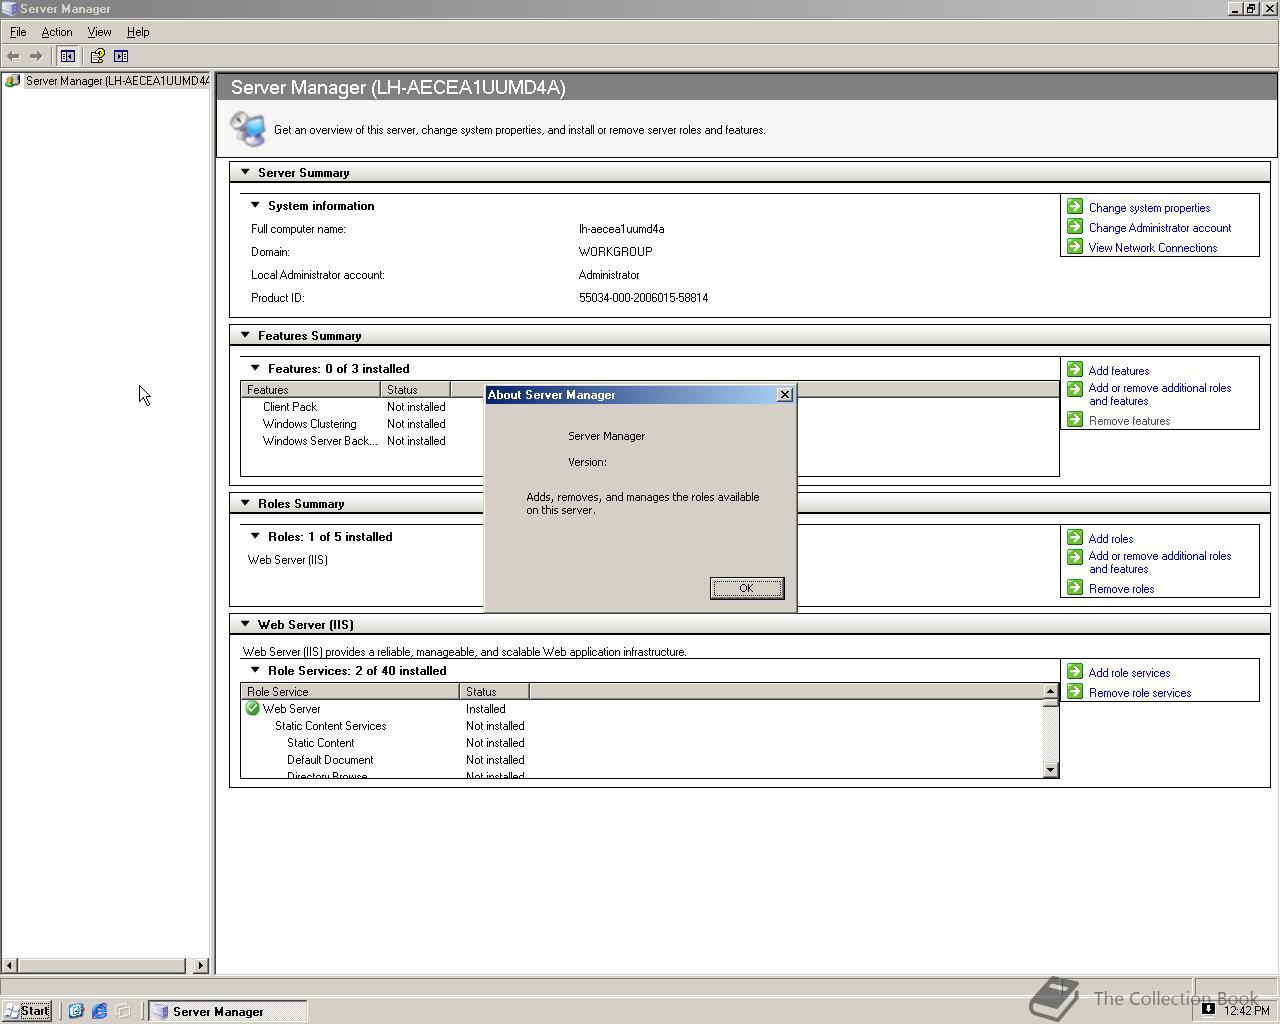Toggle the Show/Hide Console Tree toolbar icon
Image resolution: width=1280 pixels, height=1024 pixels.
(68, 56)
